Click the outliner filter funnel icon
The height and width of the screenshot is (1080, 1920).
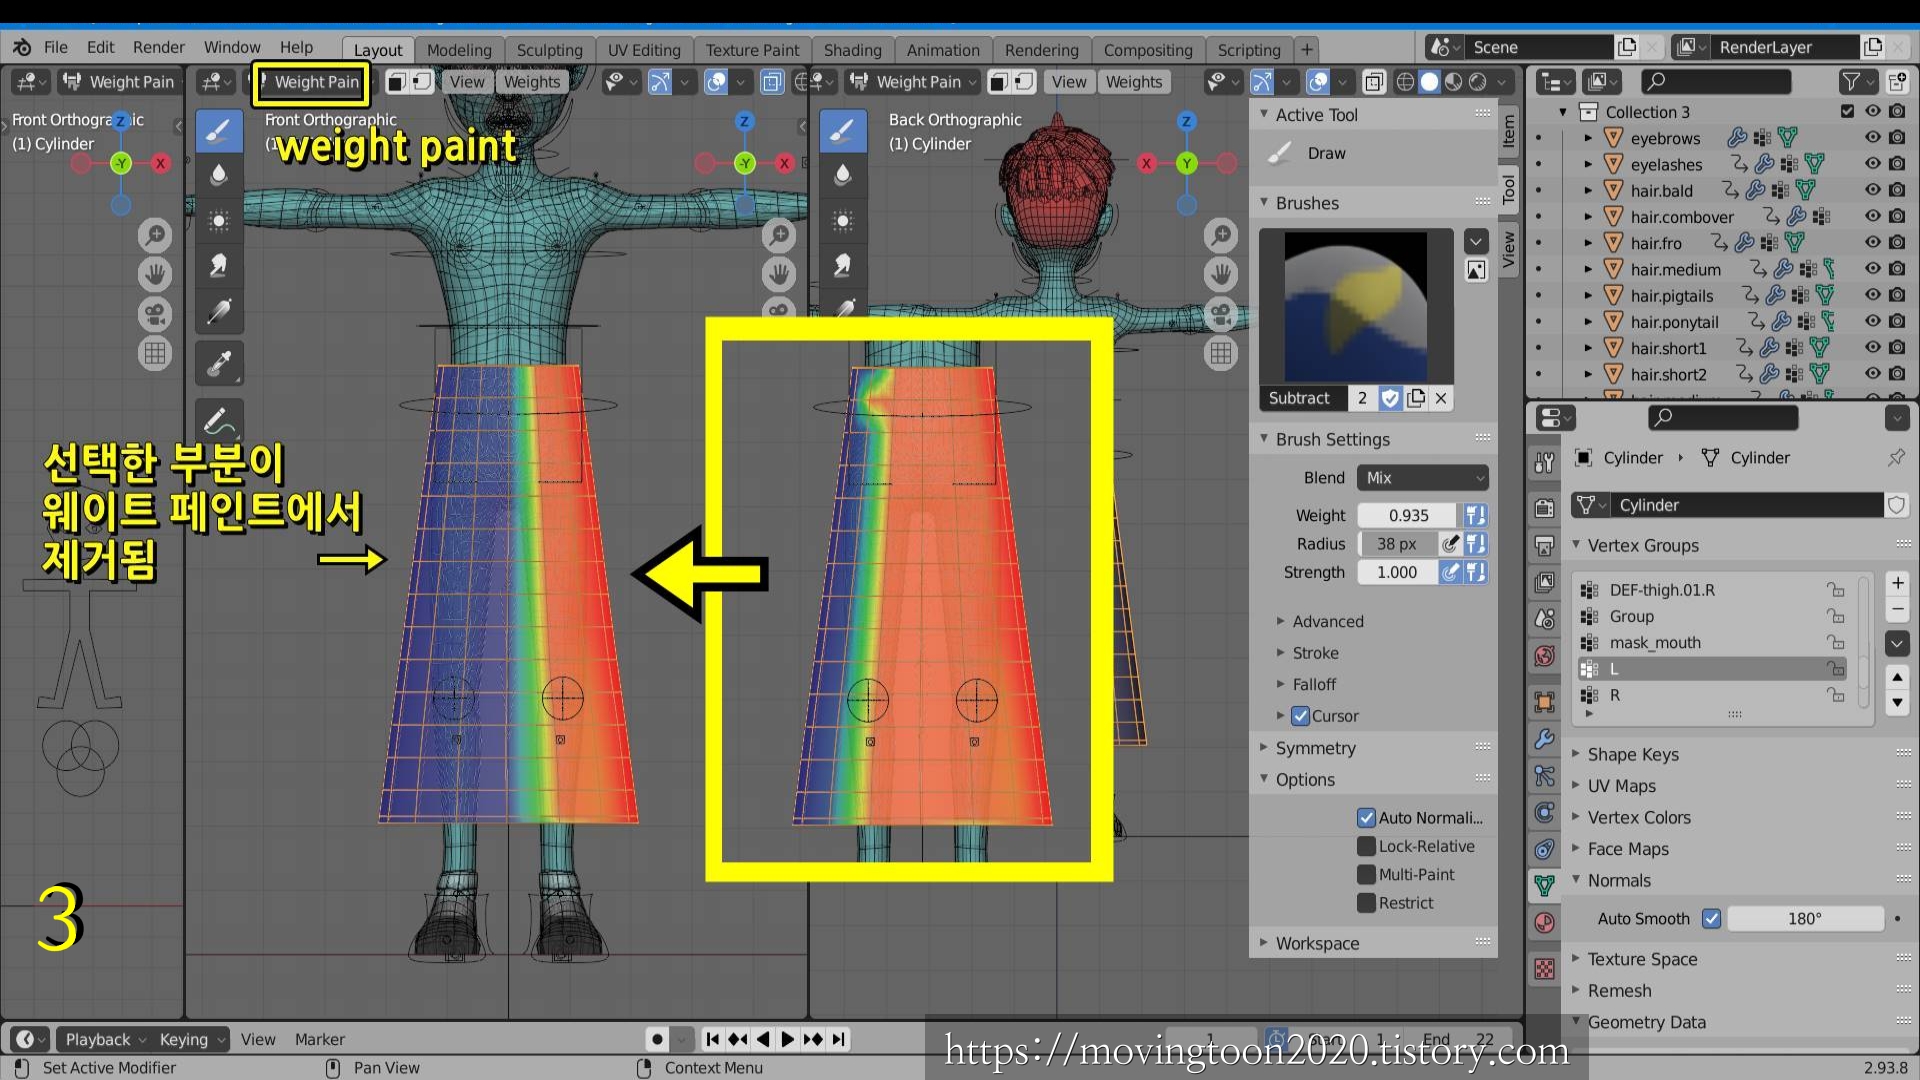(1851, 82)
